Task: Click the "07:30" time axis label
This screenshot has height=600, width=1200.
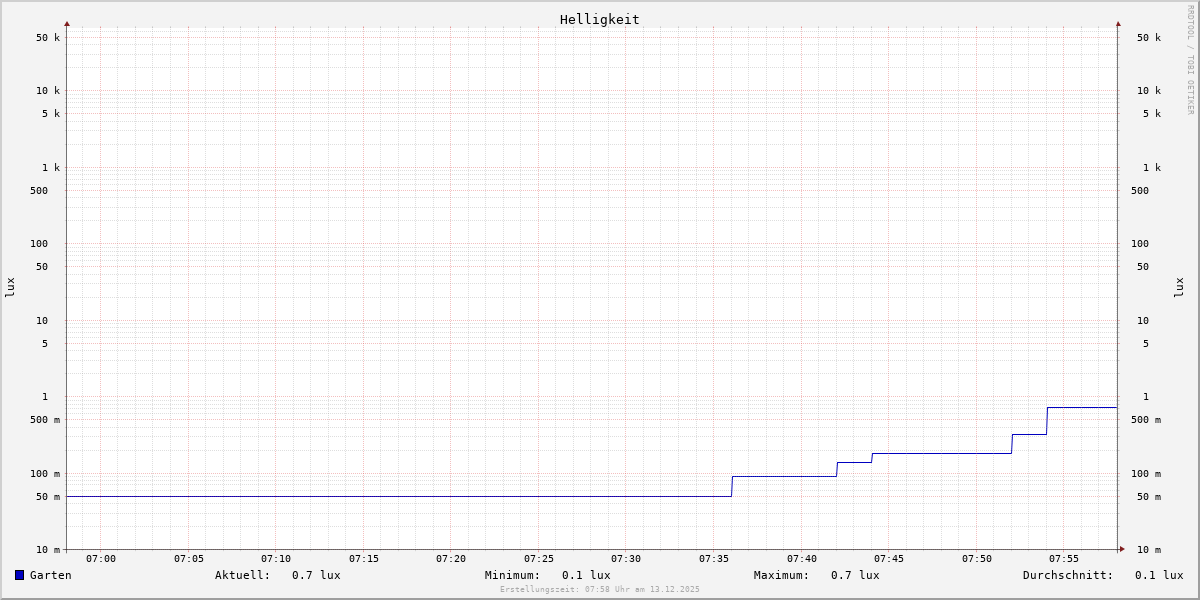Action: [x=626, y=559]
